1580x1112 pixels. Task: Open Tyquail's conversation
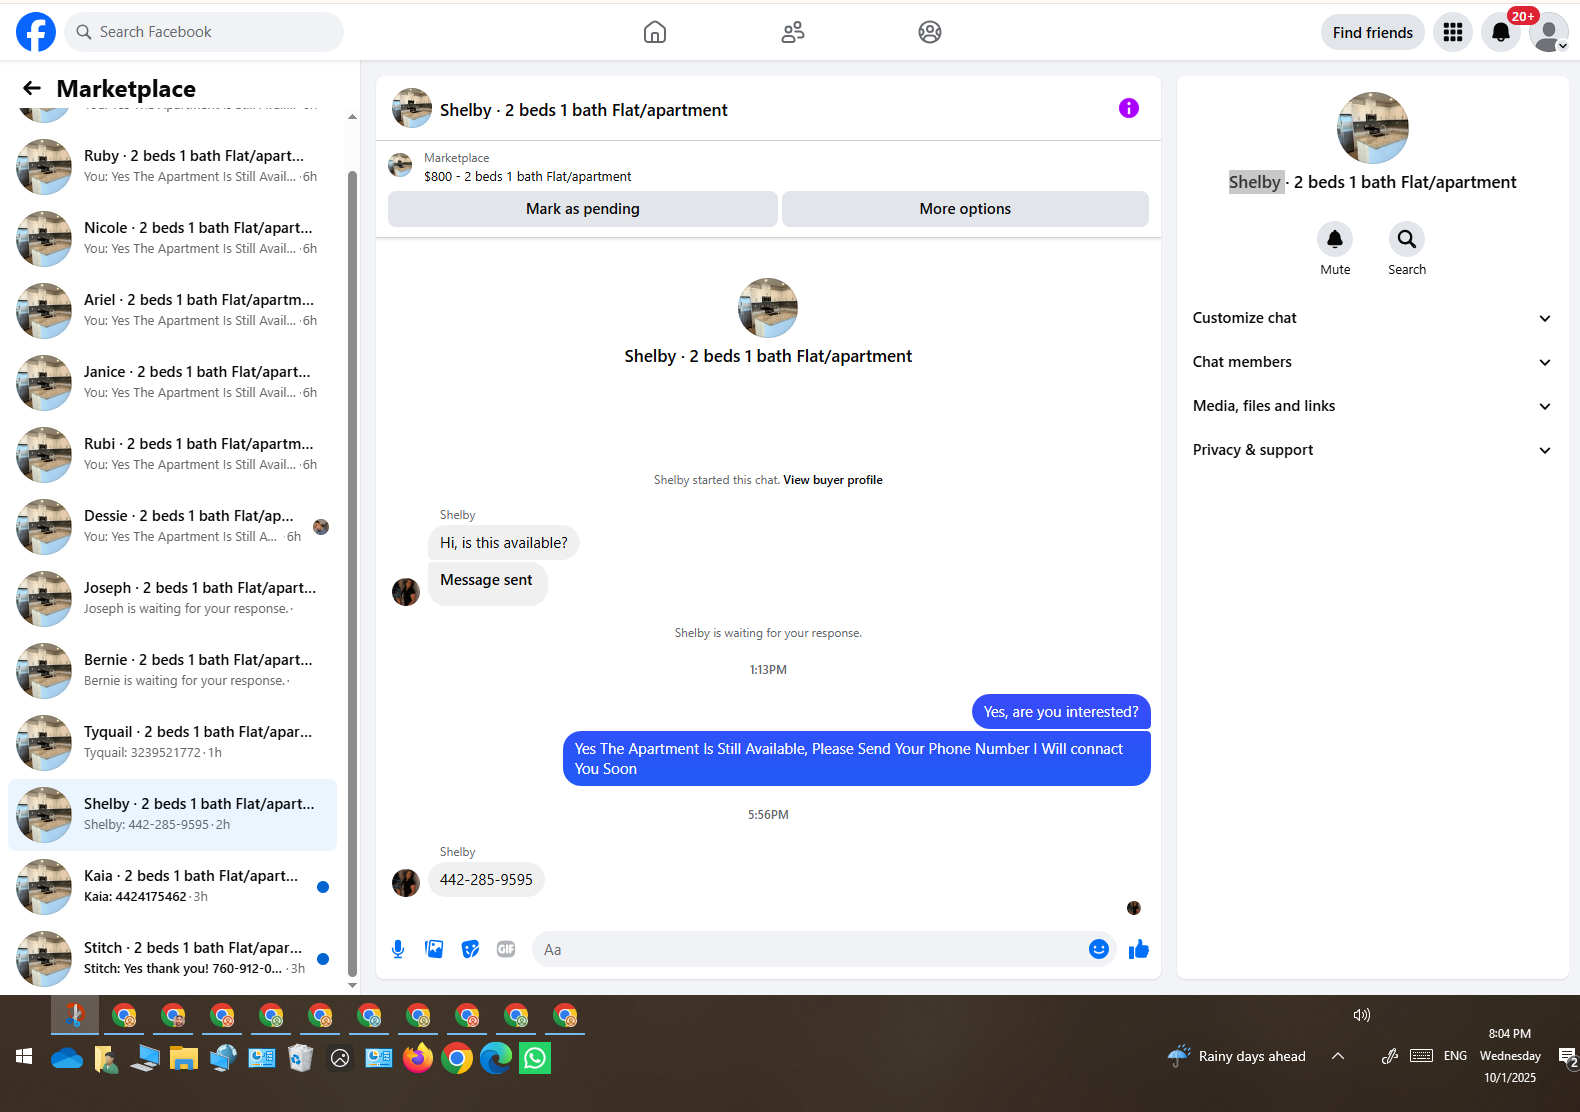tap(172, 742)
